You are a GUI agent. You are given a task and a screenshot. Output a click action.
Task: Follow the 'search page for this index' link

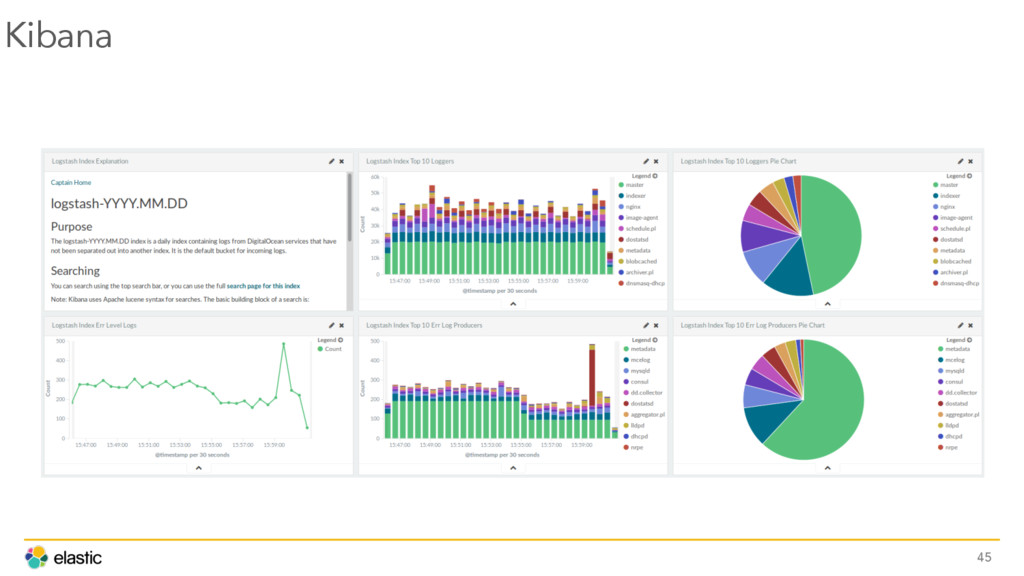coord(263,286)
